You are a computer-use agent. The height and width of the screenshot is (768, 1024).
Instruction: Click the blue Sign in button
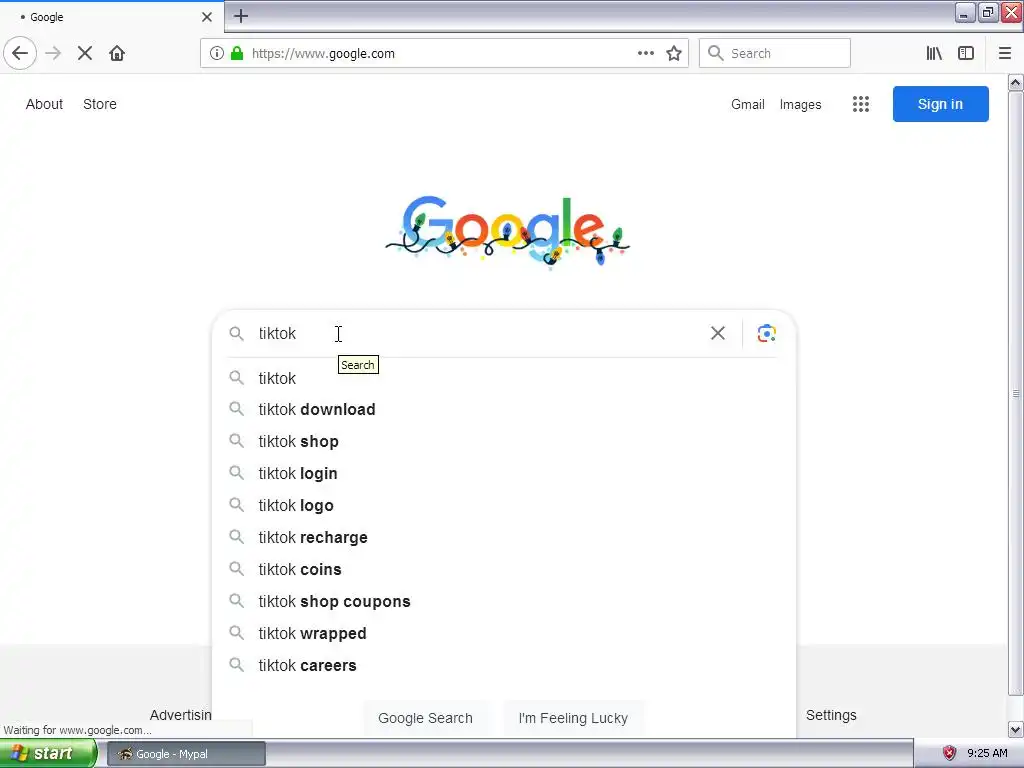940,104
